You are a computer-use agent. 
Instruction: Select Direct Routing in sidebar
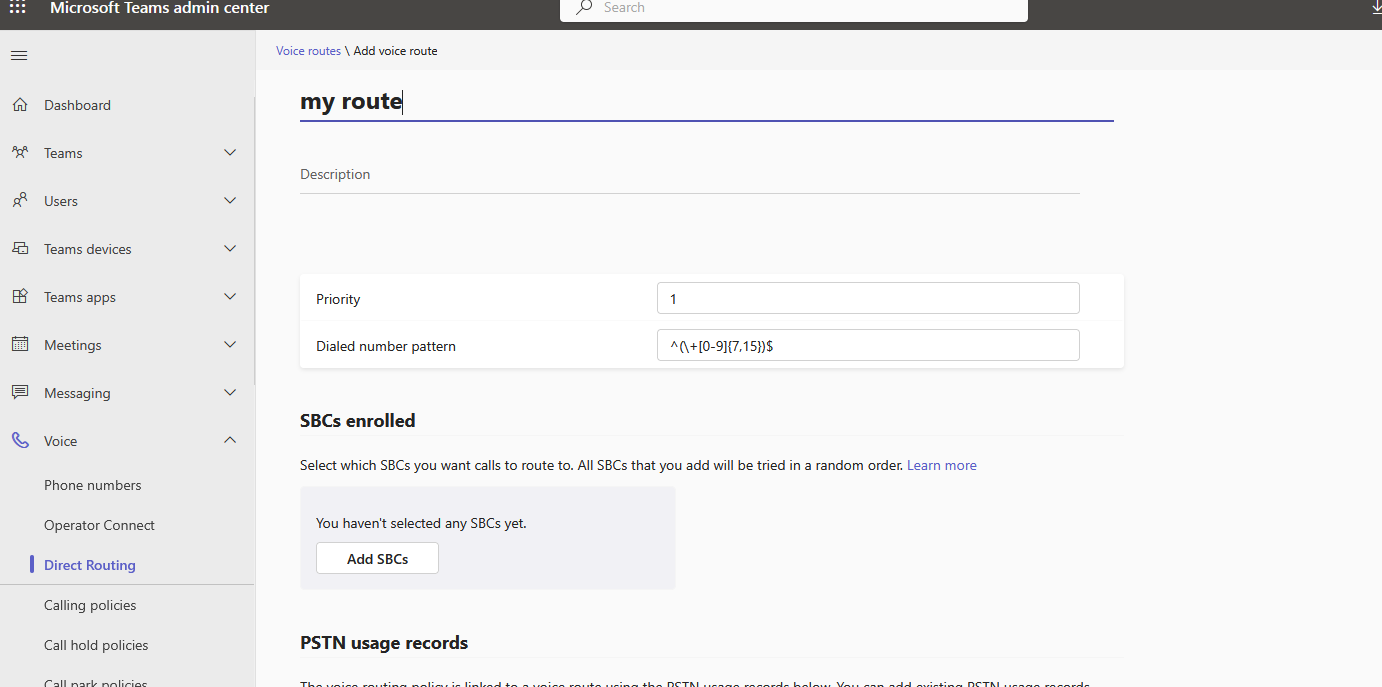90,565
